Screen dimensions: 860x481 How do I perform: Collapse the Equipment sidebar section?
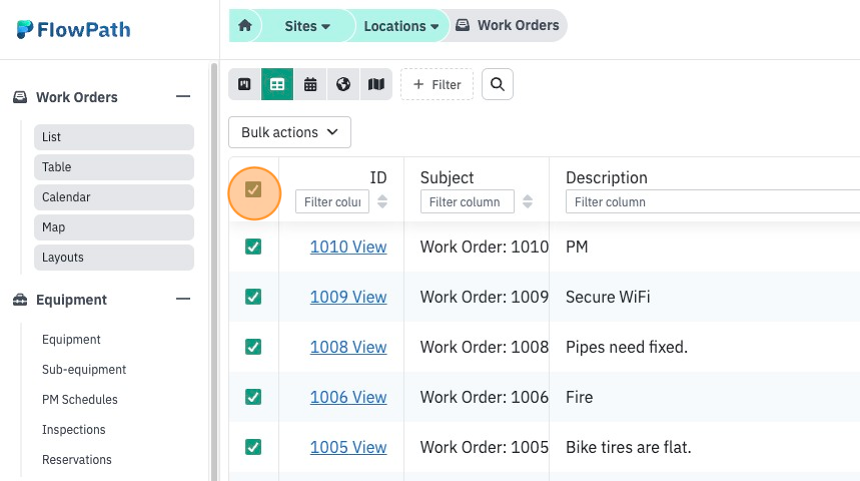(183, 299)
